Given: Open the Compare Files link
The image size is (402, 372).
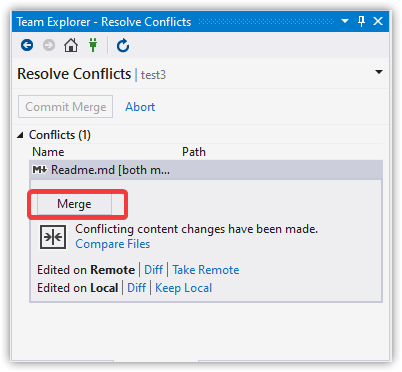Looking at the screenshot, I should [113, 244].
